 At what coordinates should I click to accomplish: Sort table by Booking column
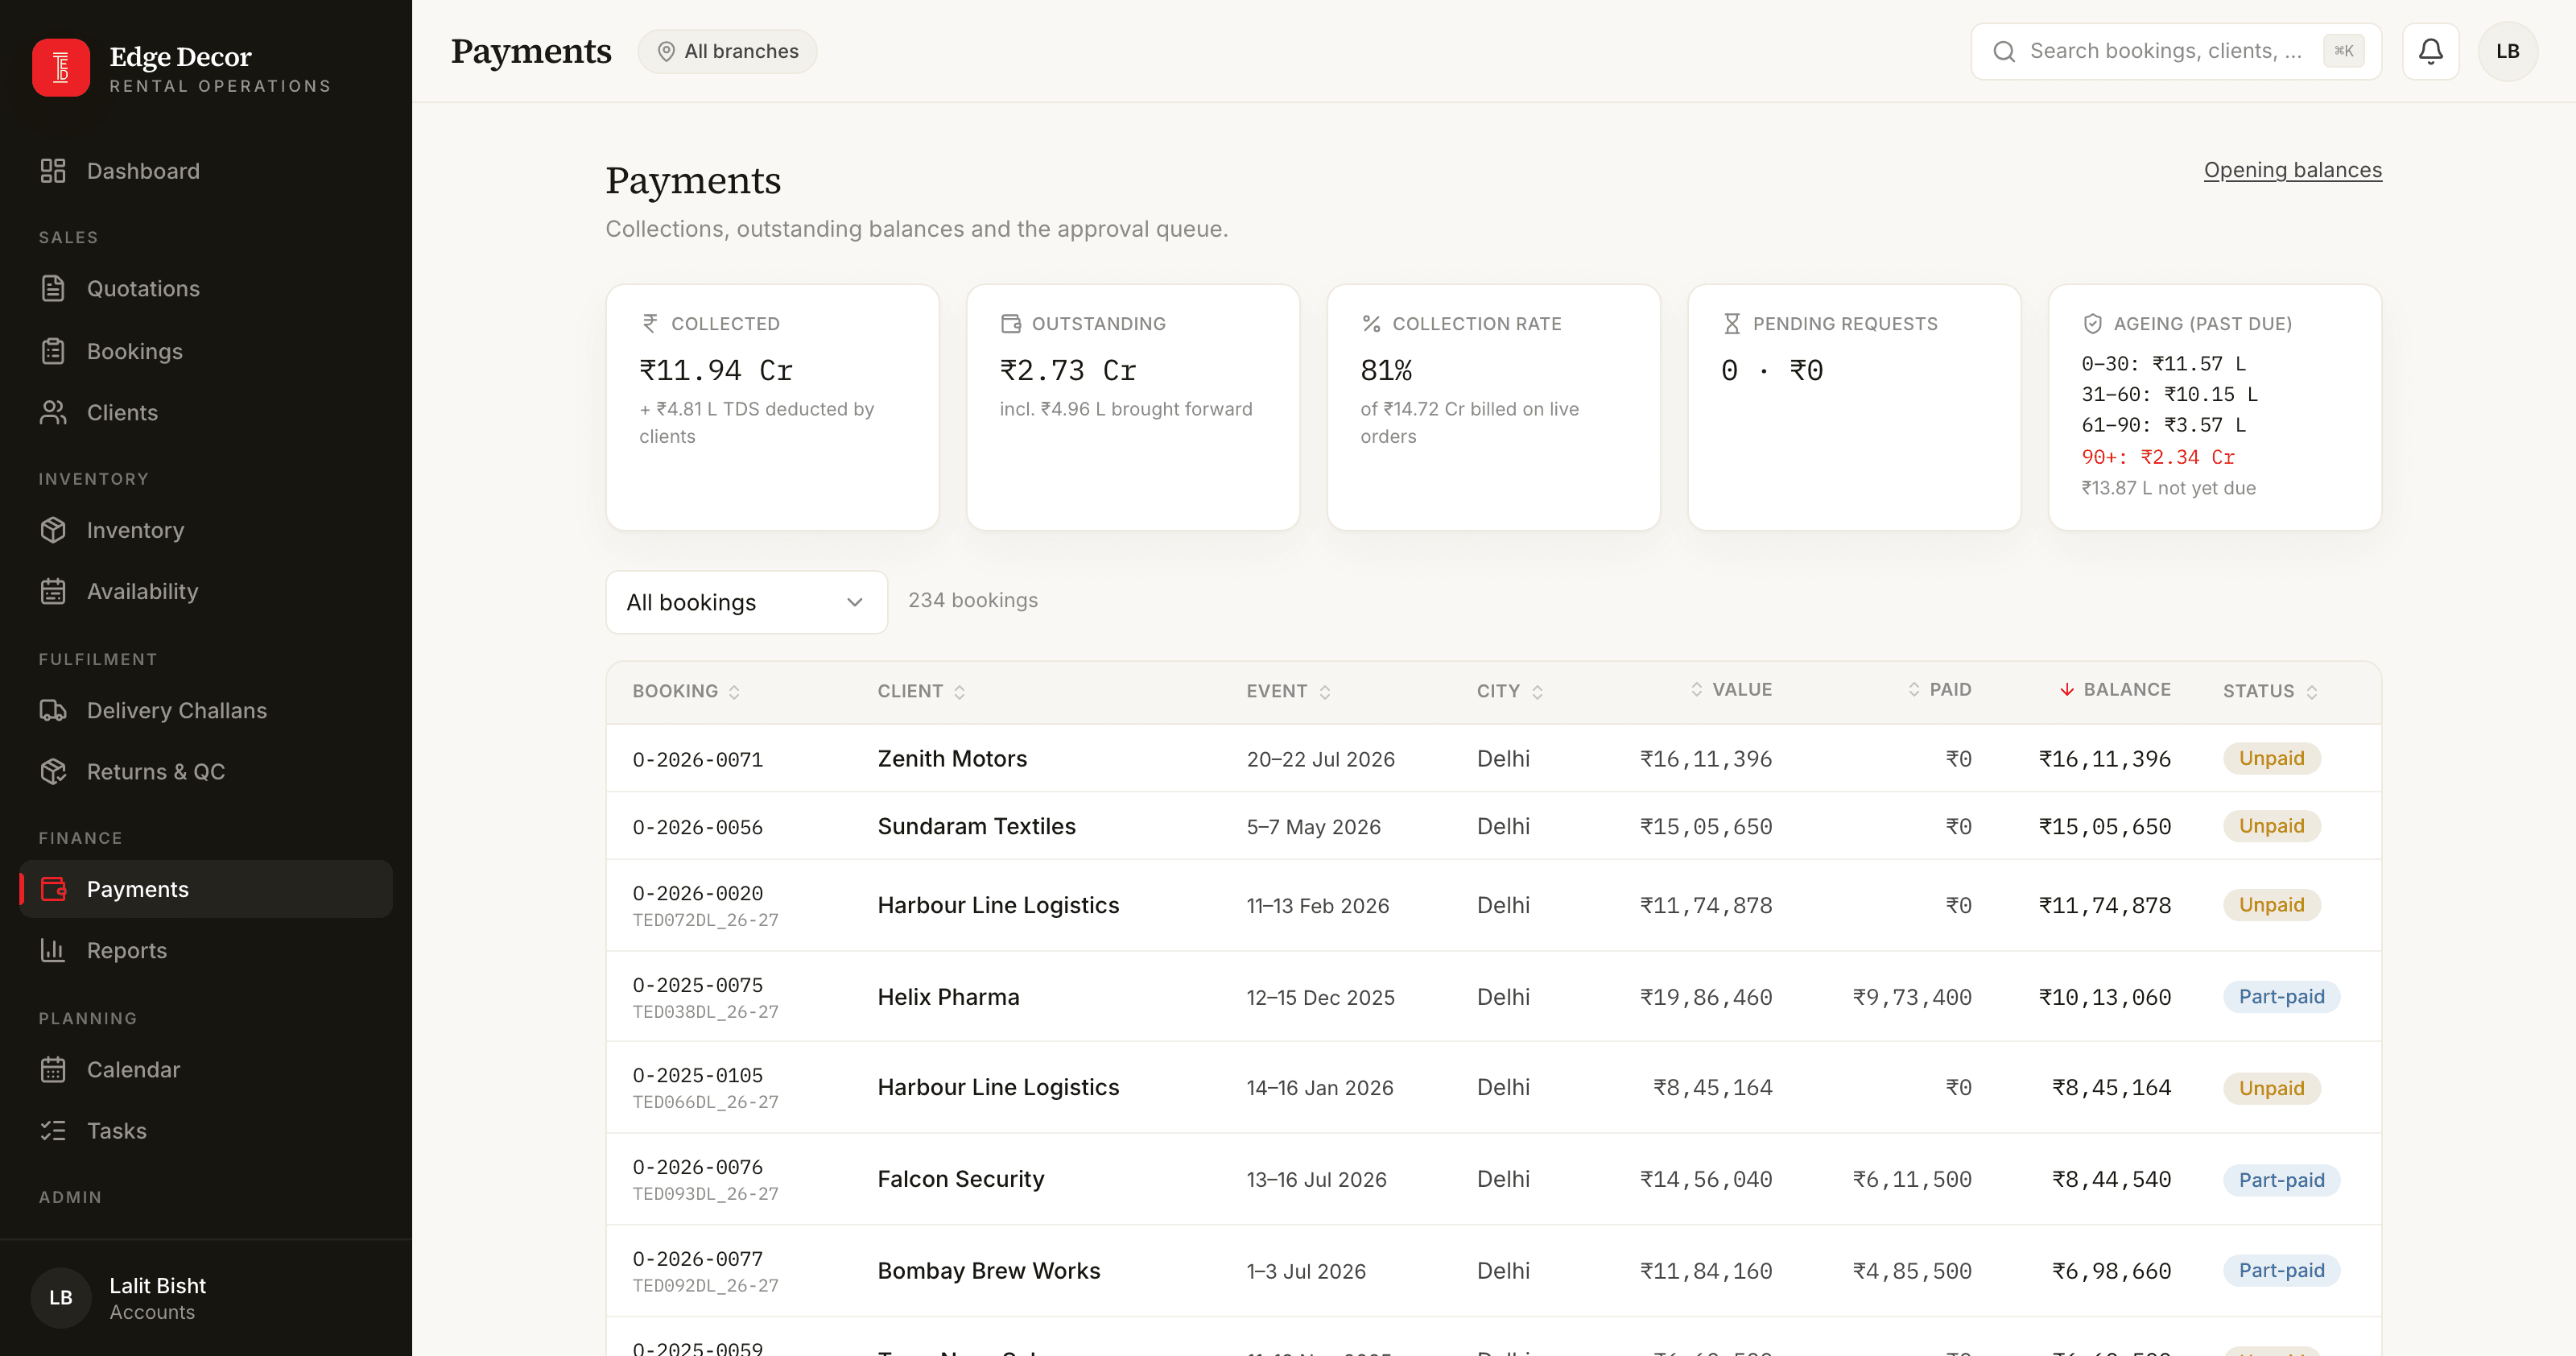point(686,691)
